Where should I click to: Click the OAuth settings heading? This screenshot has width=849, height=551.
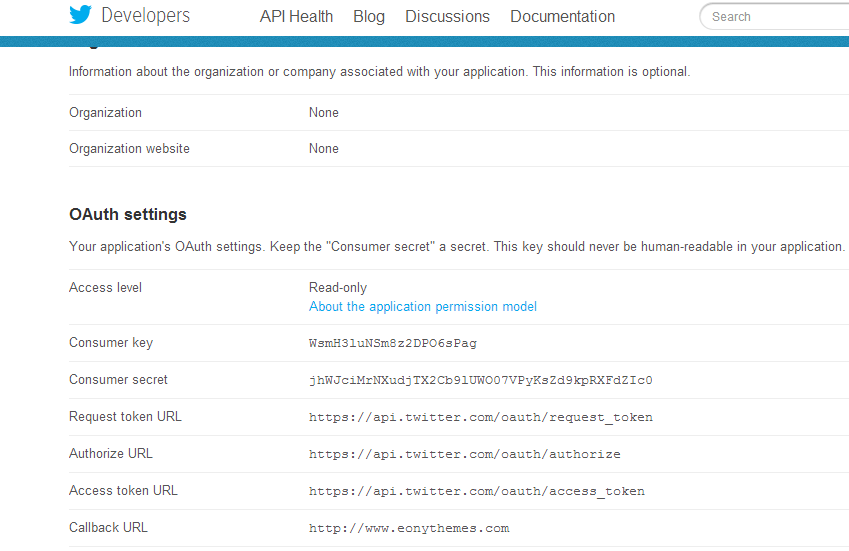(127, 215)
